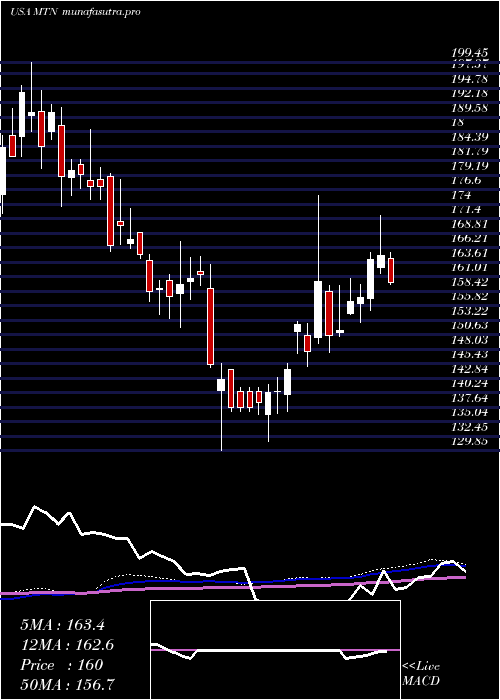Click the 148.03 axis label
The width and height of the screenshot is (500, 700).
point(470,340)
